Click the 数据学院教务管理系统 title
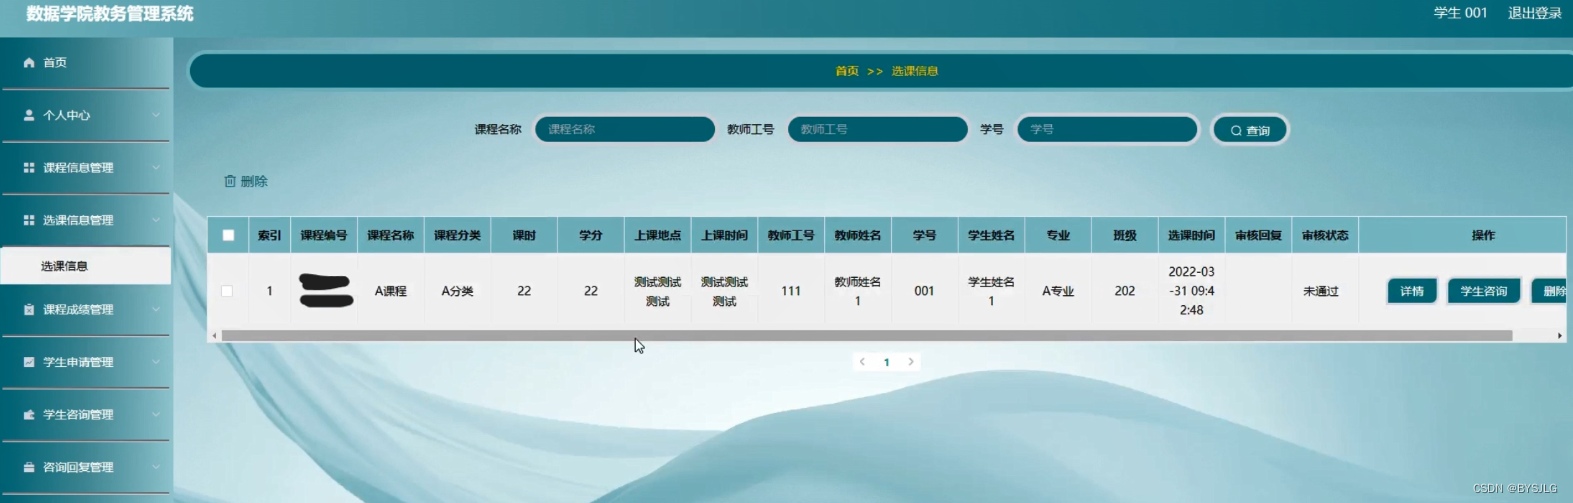The image size is (1573, 503). (110, 13)
